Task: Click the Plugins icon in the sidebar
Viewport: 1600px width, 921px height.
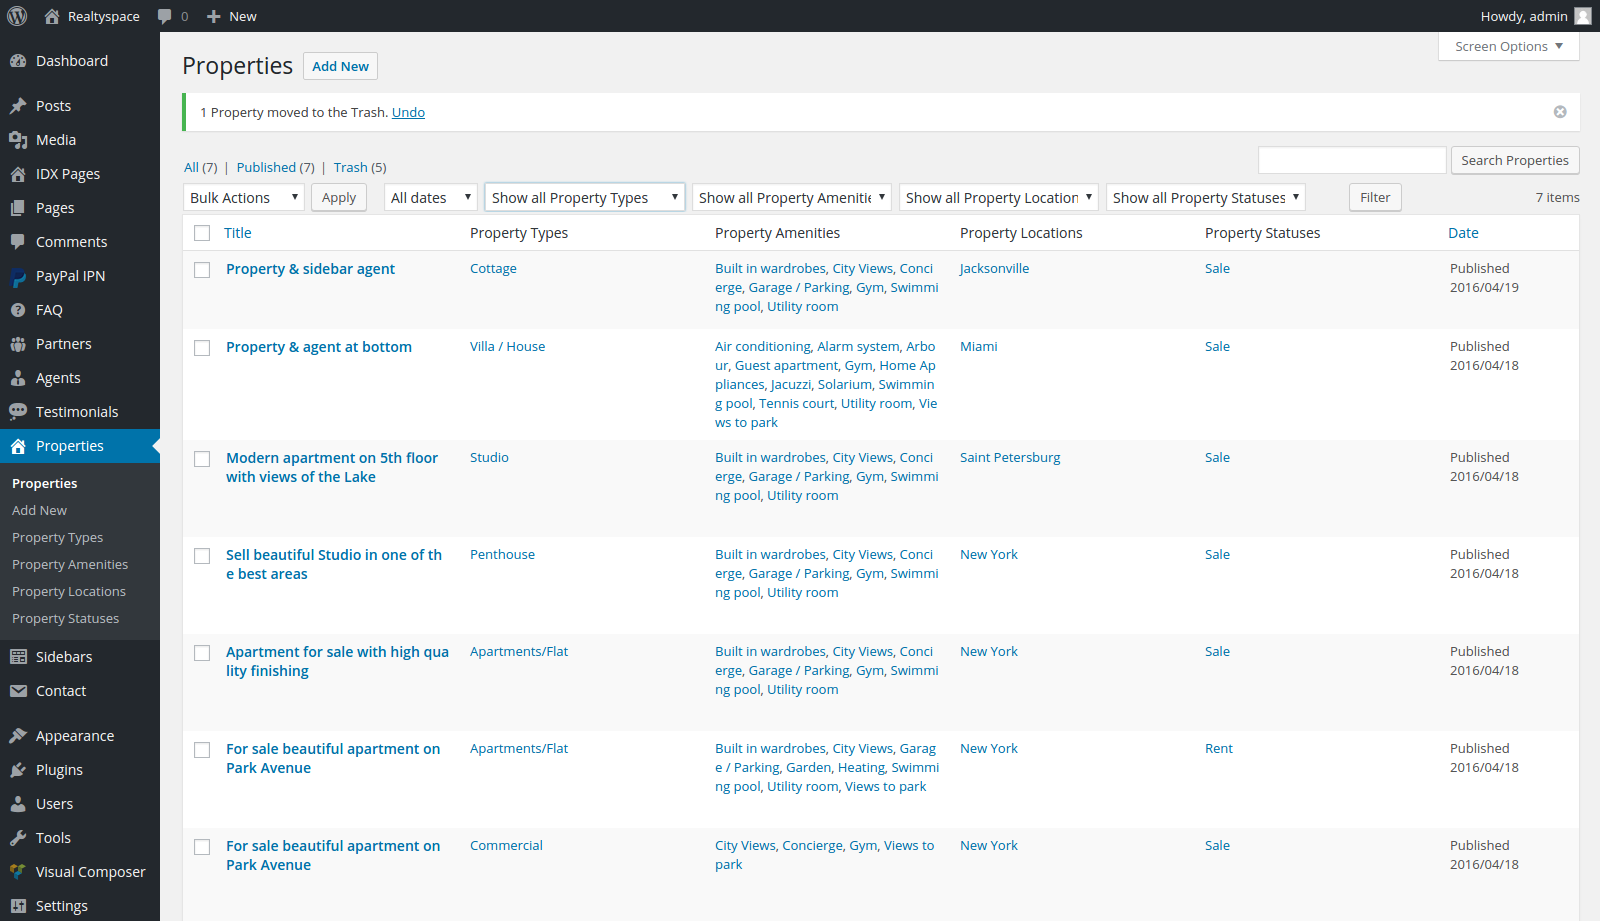Action: pos(18,770)
